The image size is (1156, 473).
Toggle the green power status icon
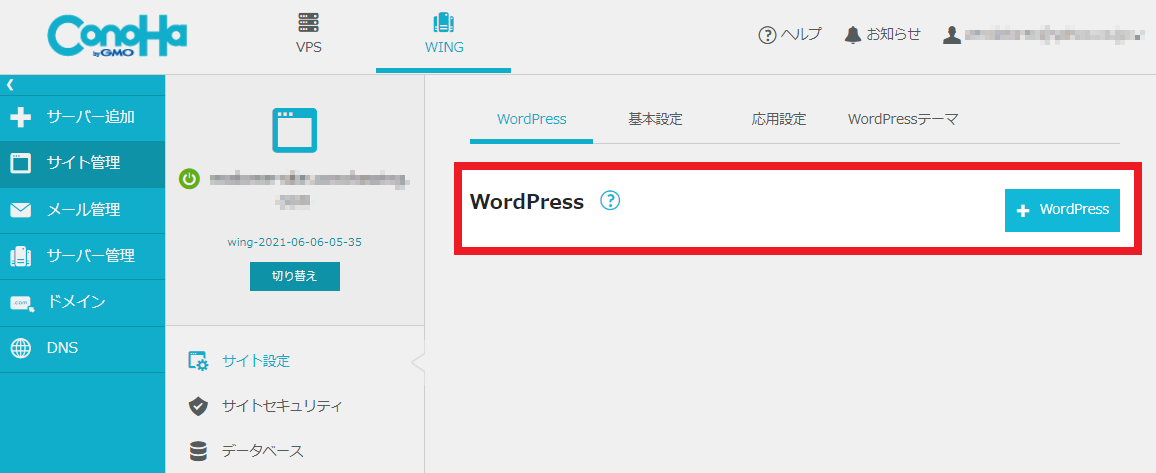(189, 179)
